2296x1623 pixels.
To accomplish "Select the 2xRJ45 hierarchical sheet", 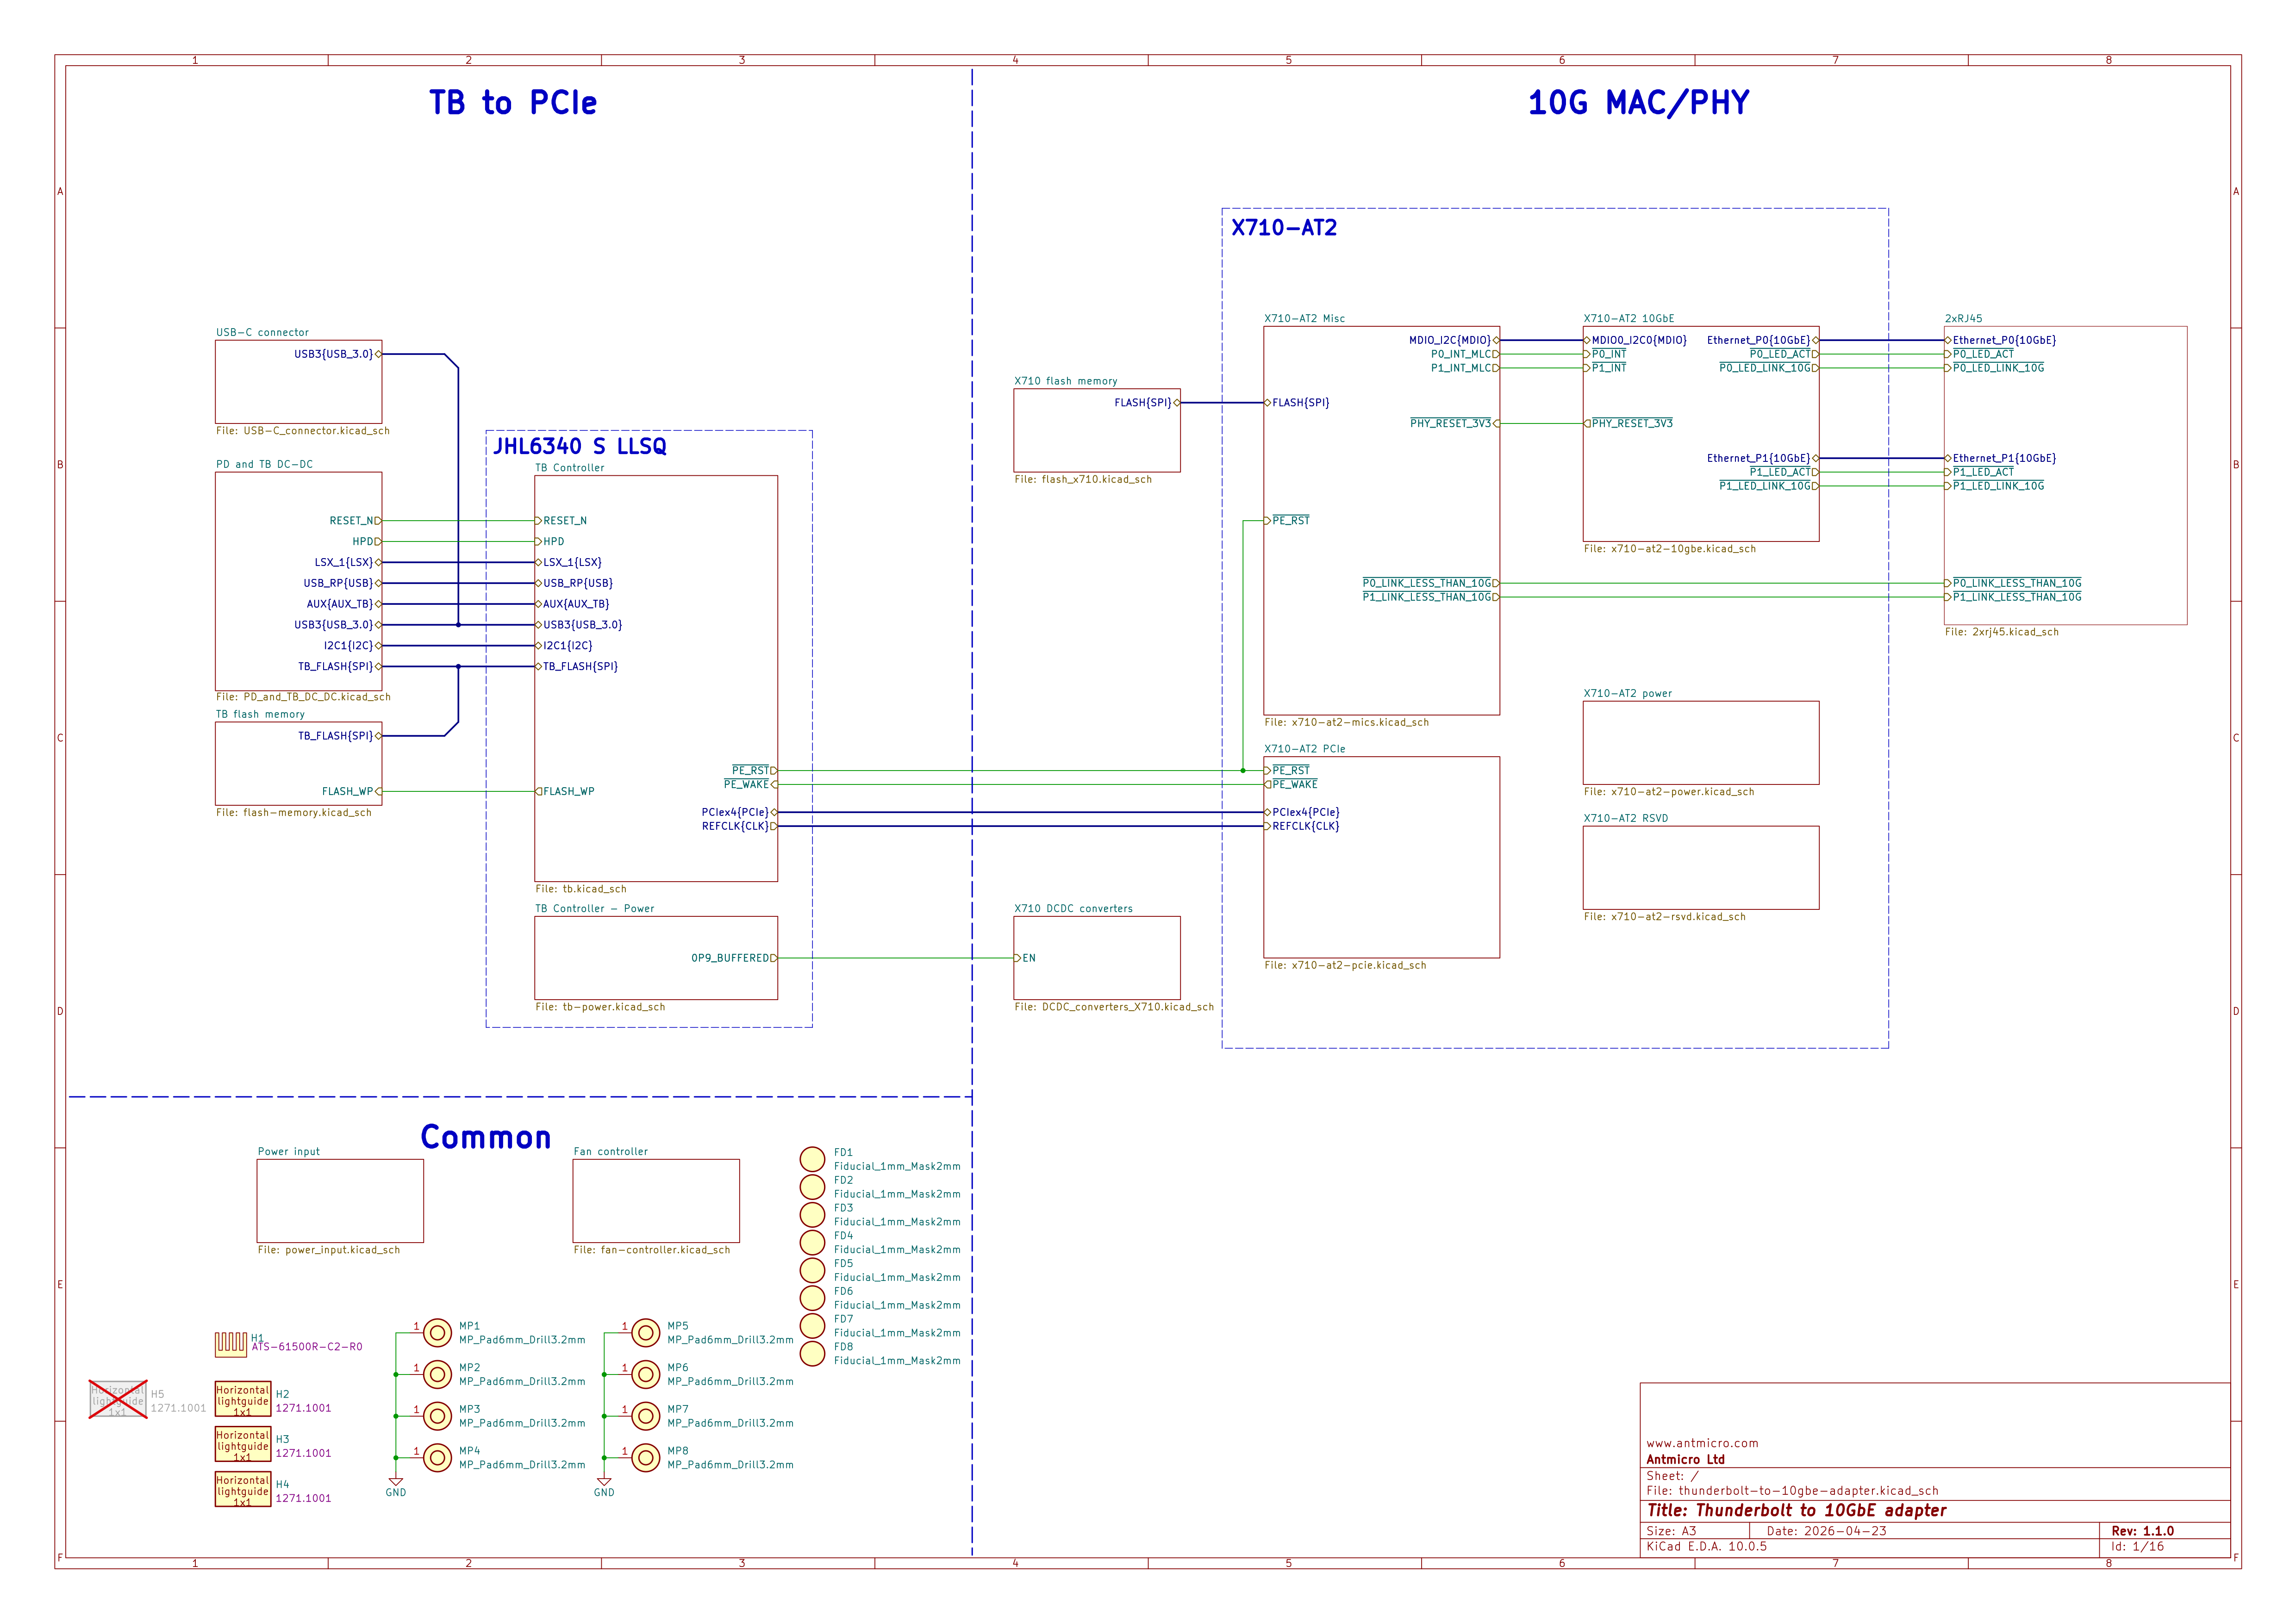I will (x=2065, y=475).
